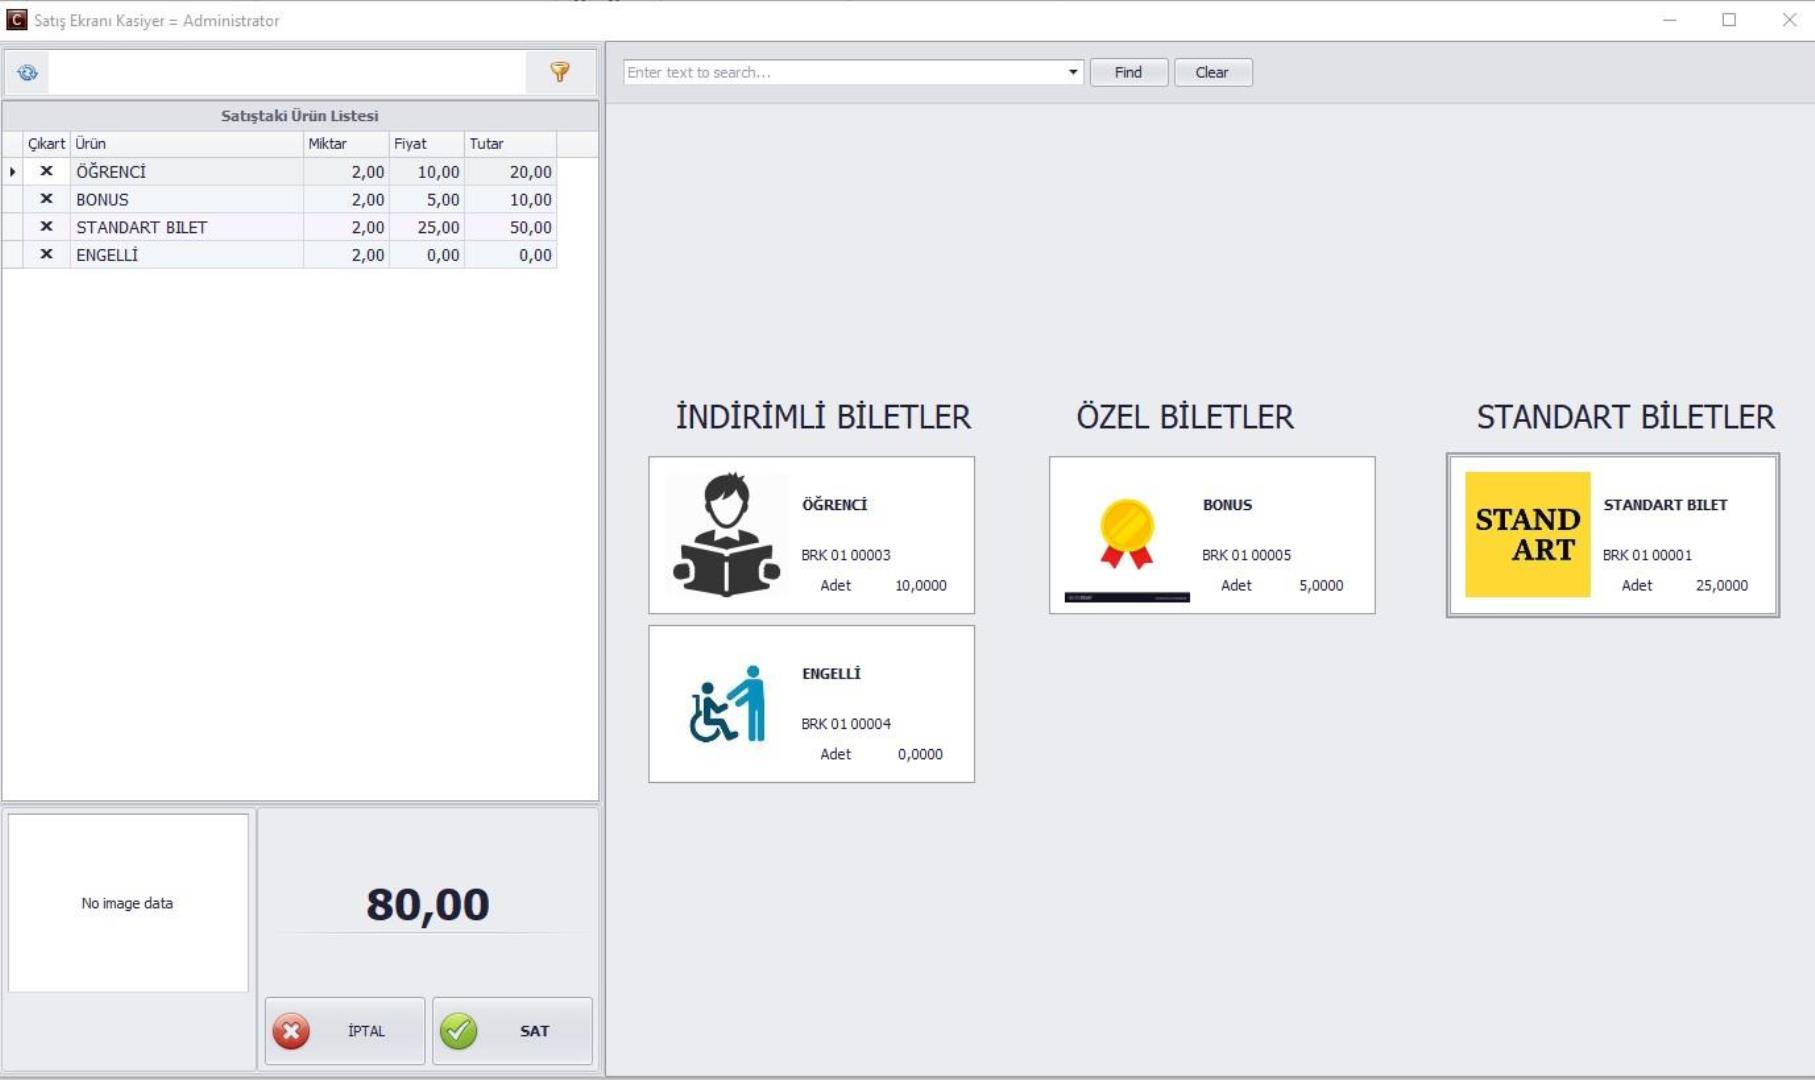Remove ÖĞRENCİ row with its X icon
This screenshot has width=1815, height=1080.
(x=46, y=171)
